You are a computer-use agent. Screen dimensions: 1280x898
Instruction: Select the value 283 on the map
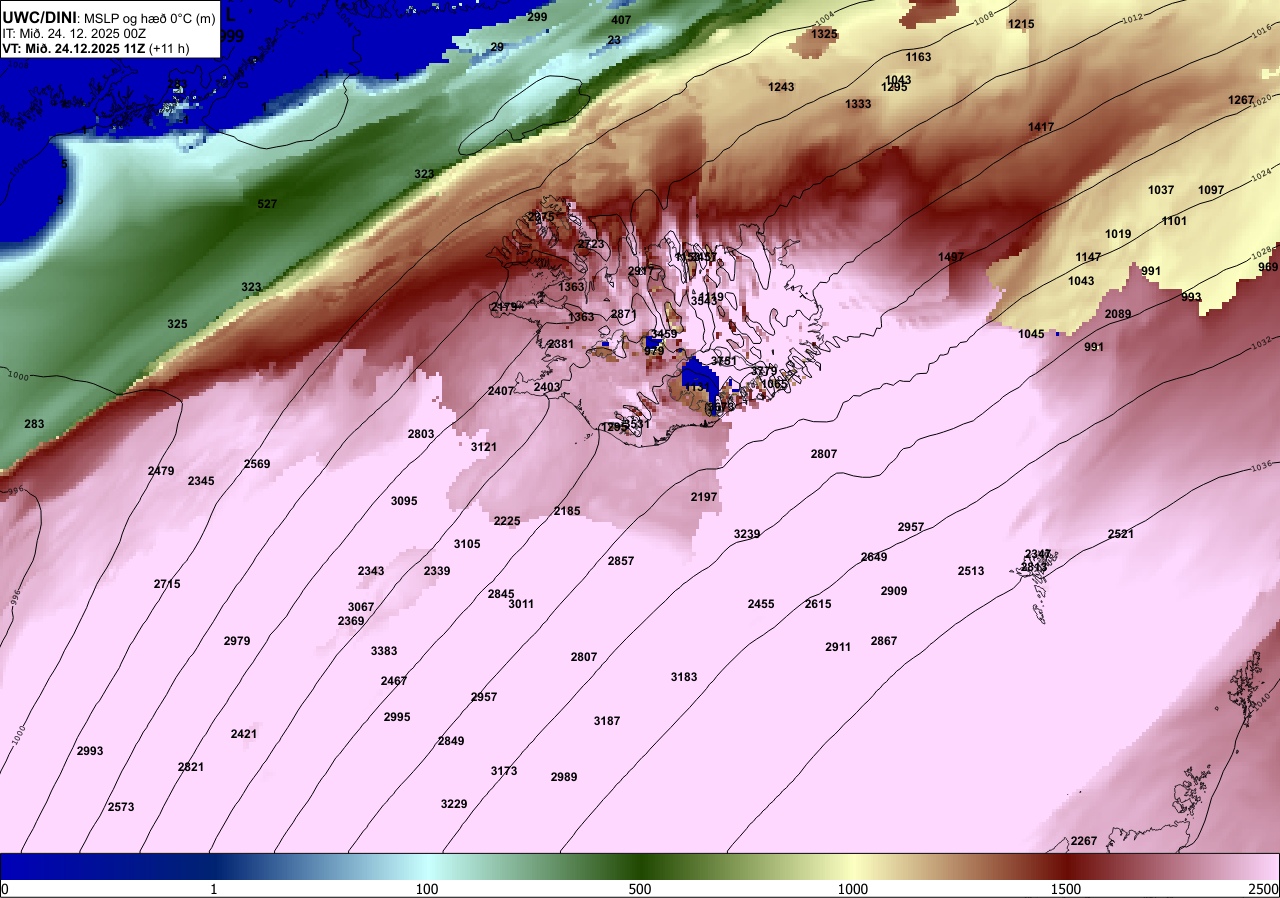tap(34, 424)
